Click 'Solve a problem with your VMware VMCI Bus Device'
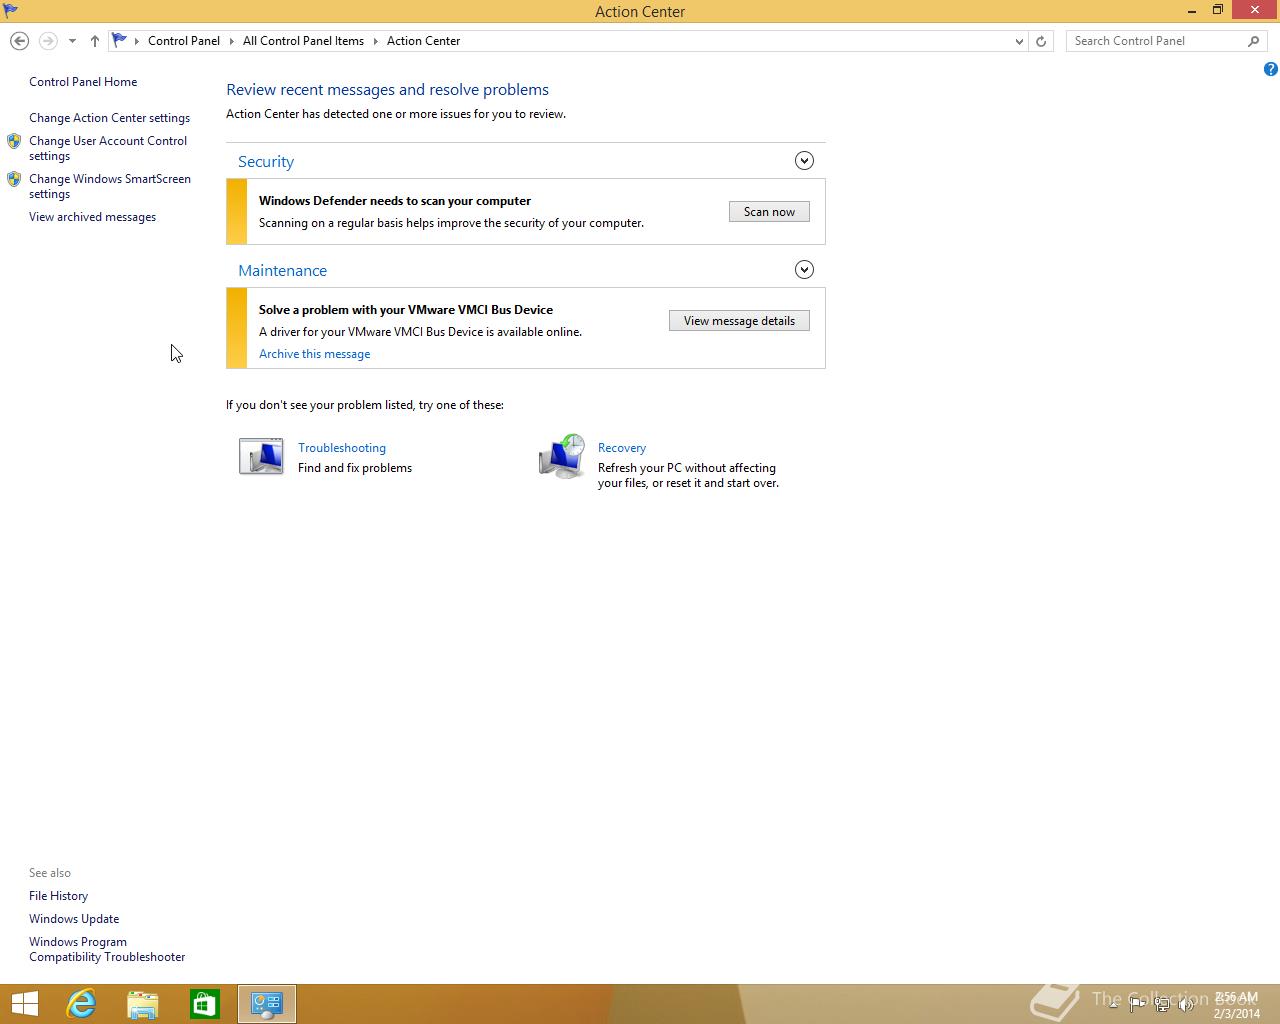The height and width of the screenshot is (1024, 1280). (406, 310)
